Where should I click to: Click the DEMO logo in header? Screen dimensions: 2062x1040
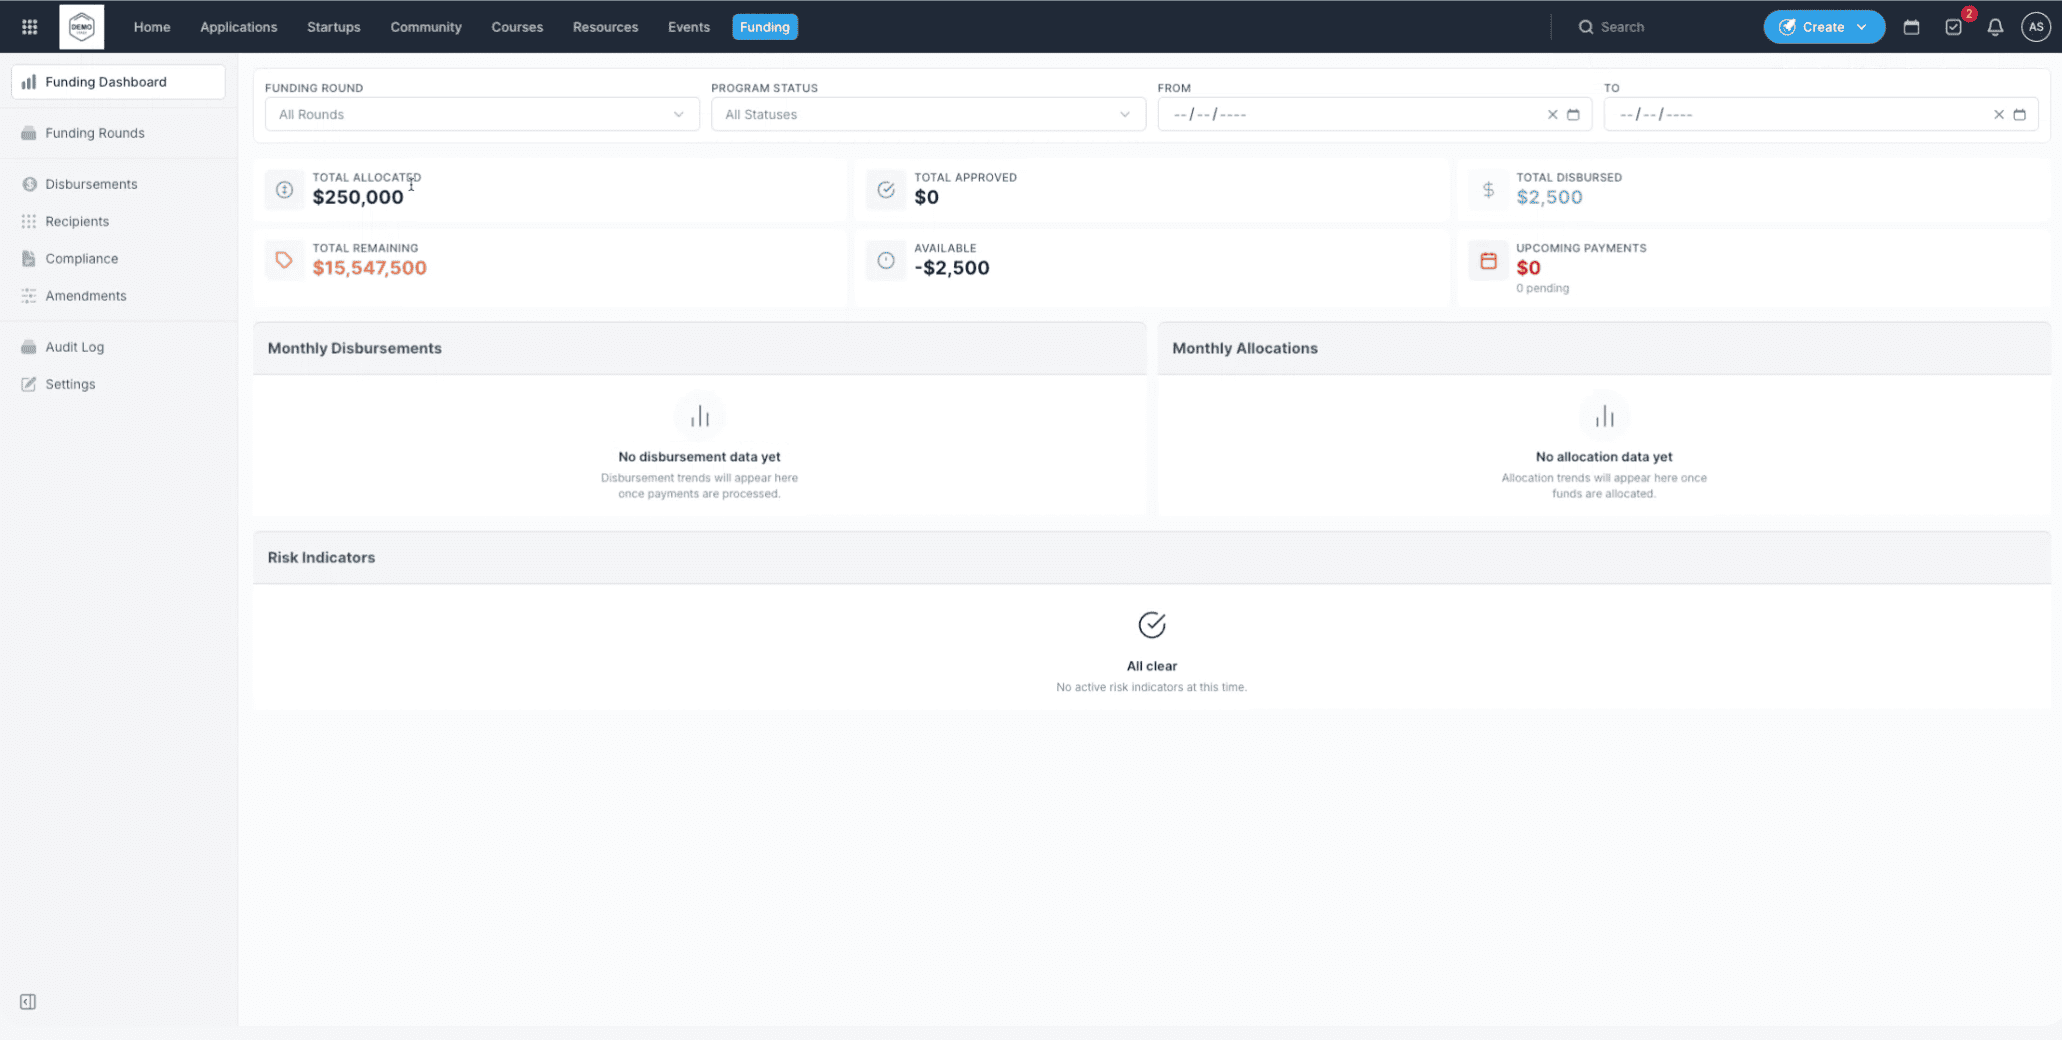pos(81,27)
